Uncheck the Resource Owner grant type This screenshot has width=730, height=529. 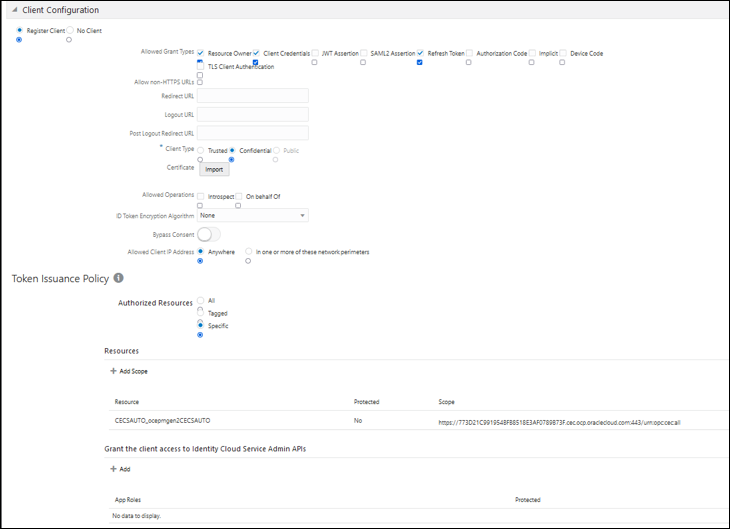[x=201, y=53]
